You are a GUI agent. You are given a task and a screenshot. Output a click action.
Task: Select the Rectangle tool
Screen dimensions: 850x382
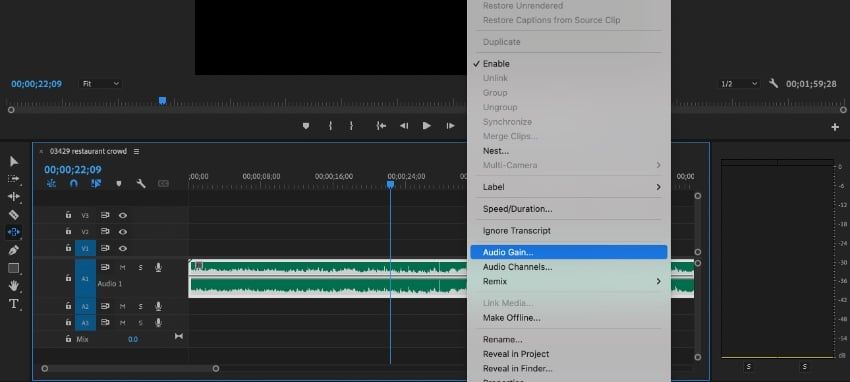tap(14, 268)
